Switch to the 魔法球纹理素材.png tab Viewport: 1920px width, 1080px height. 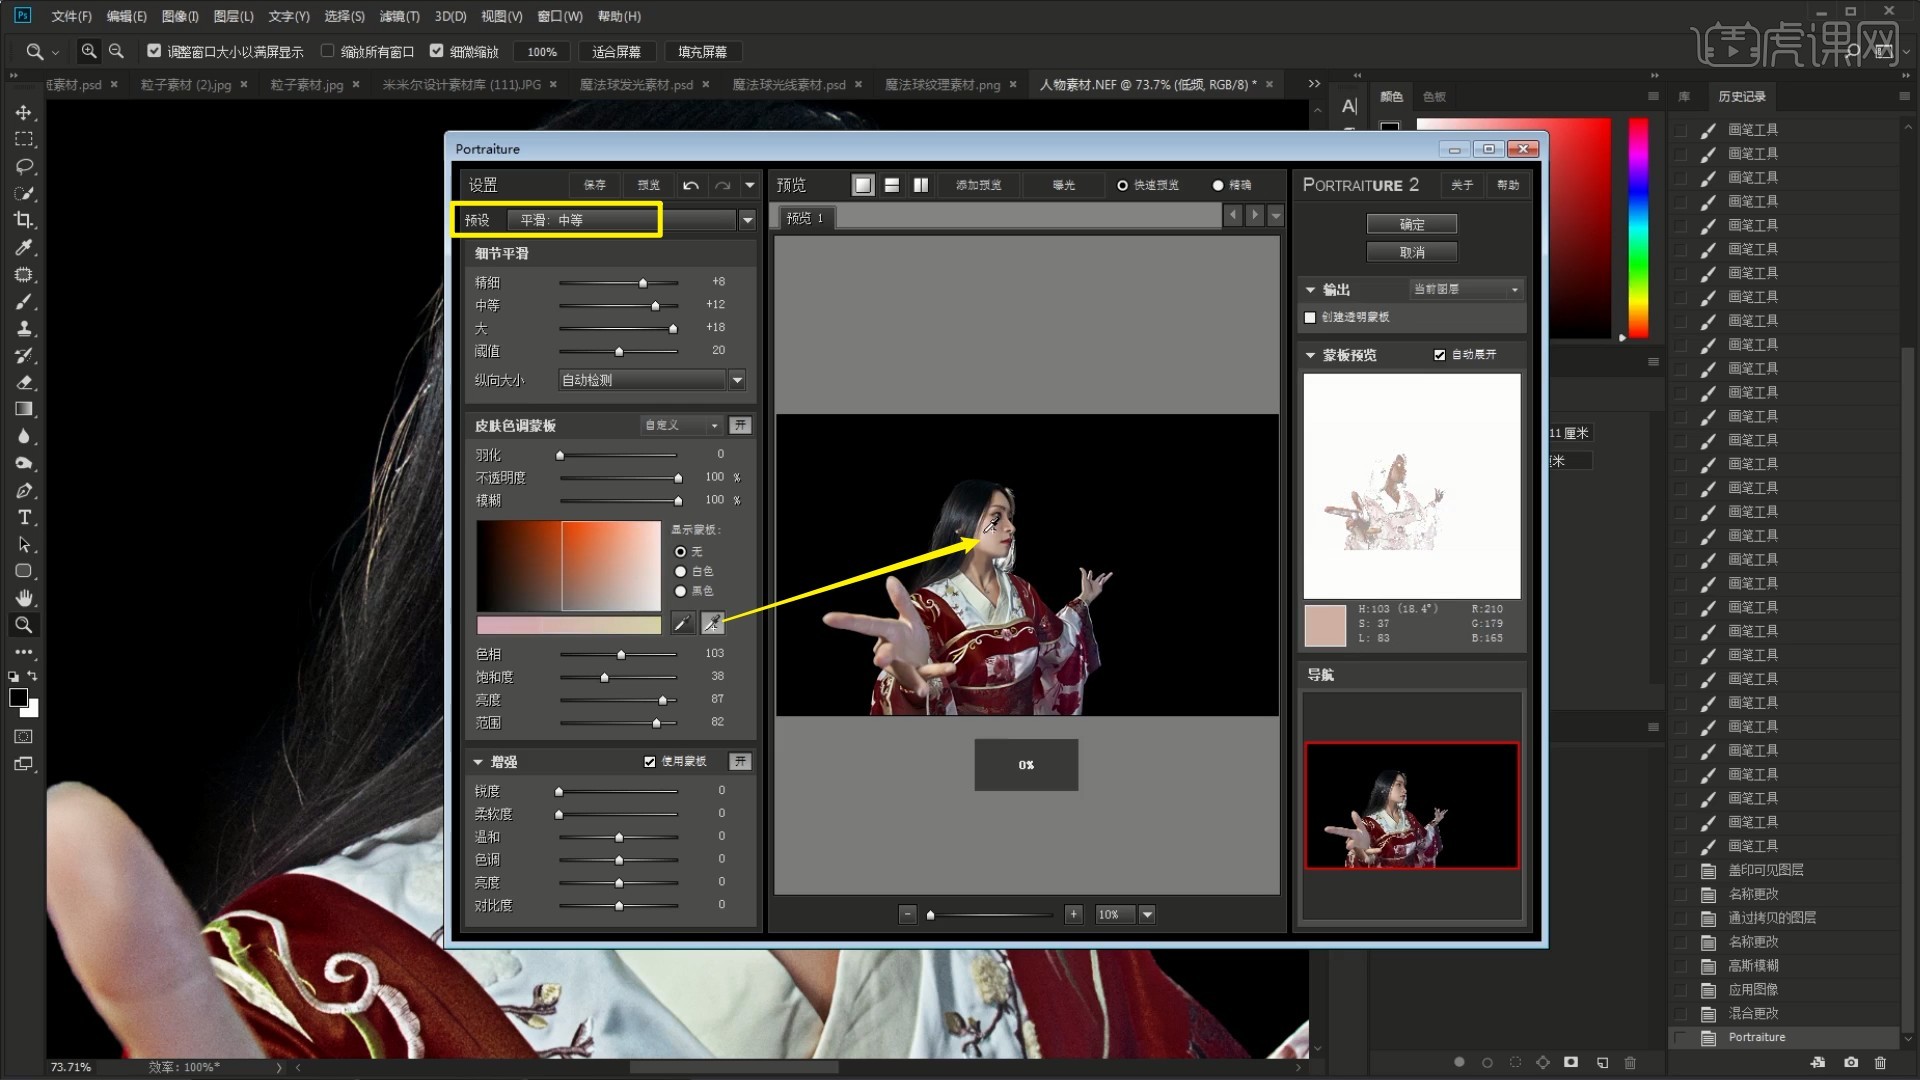[x=941, y=85]
